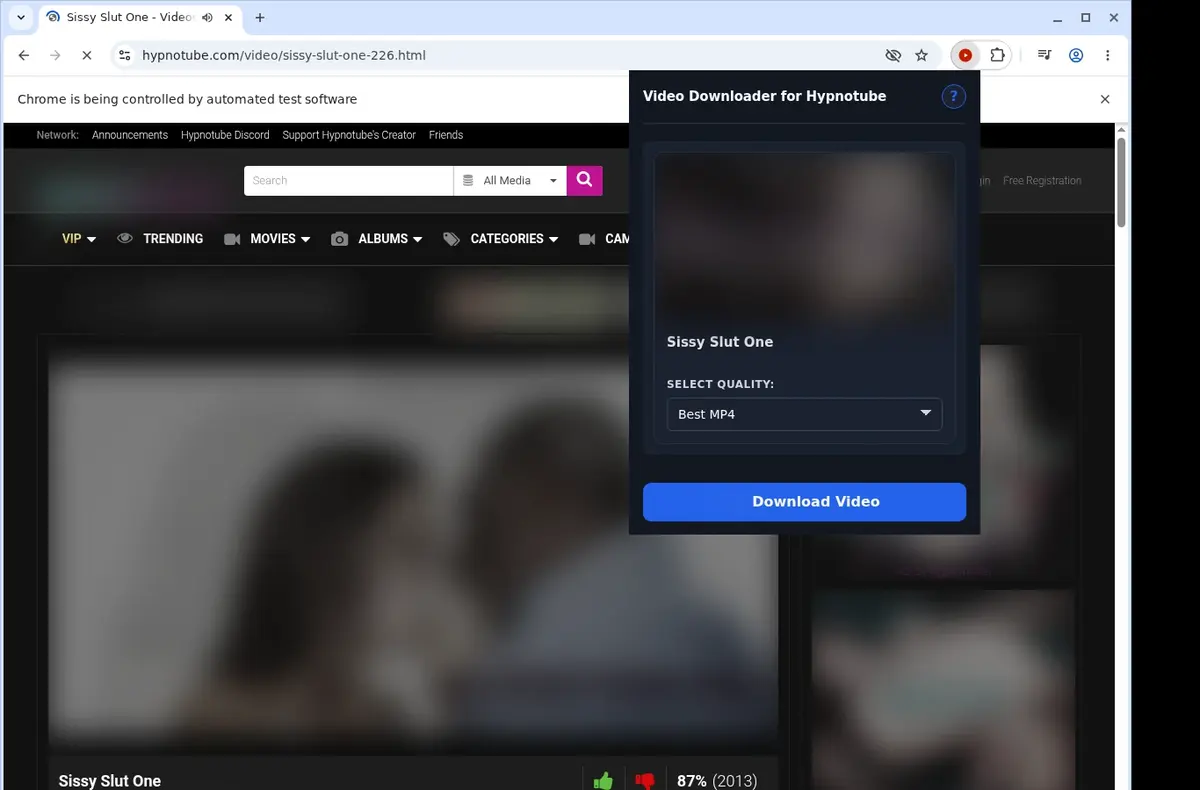1200x790 pixels.
Task: Open the Trending section
Action: point(160,239)
